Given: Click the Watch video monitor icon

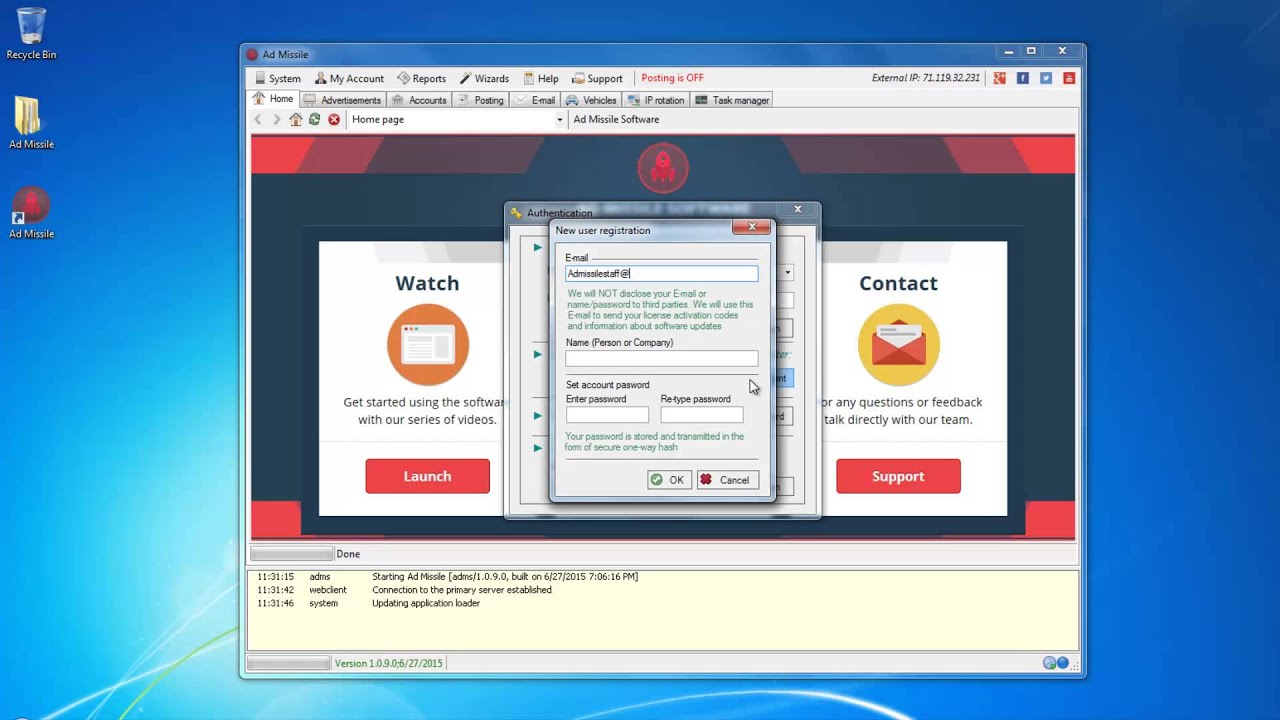Looking at the screenshot, I should [428, 345].
